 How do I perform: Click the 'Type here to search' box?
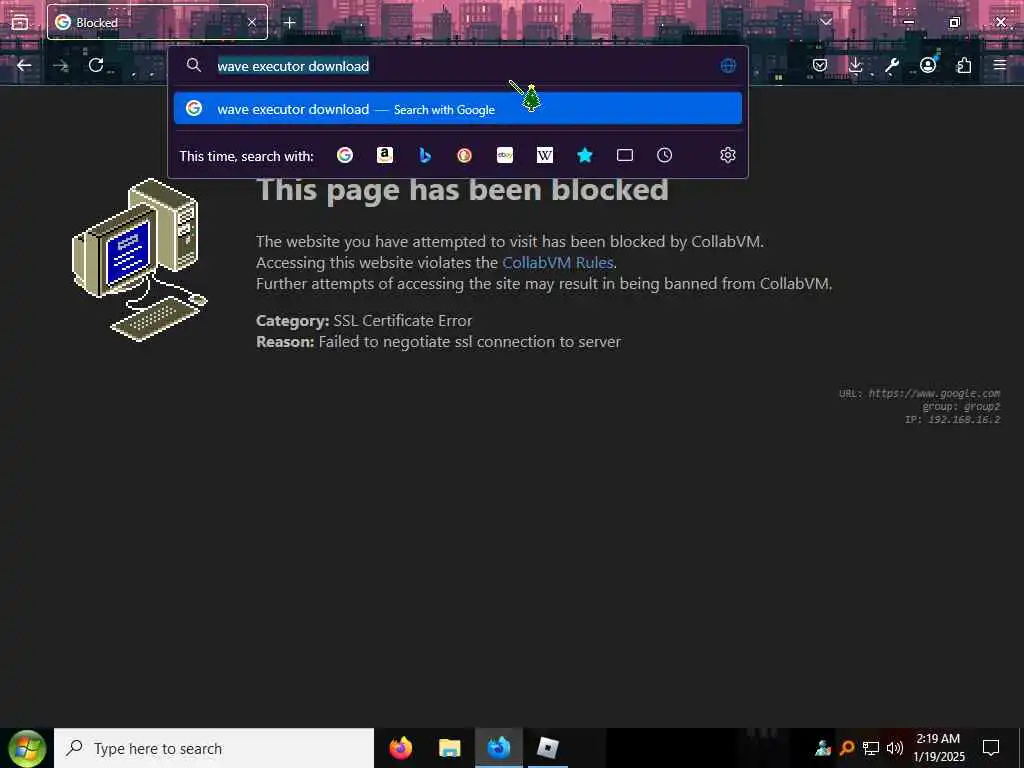pyautogui.click(x=214, y=748)
